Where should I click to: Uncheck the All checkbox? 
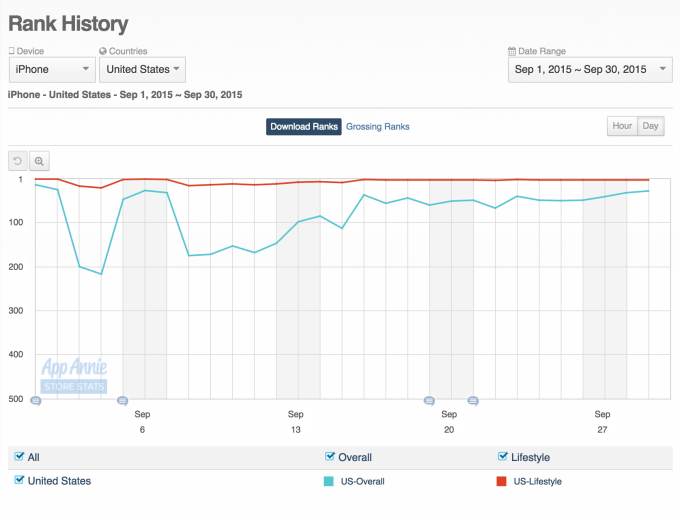pyautogui.click(x=20, y=457)
